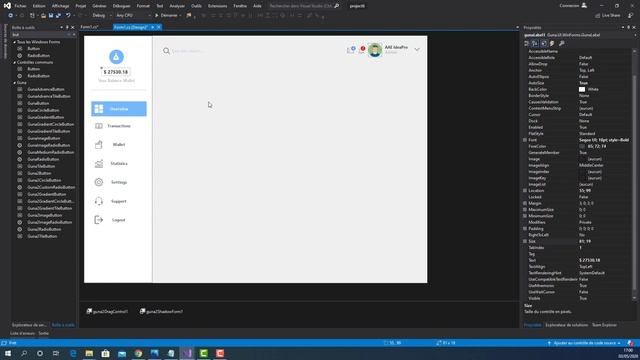The height and width of the screenshot is (360, 640).
Task: Open the Affichage menu
Action: 60,6
